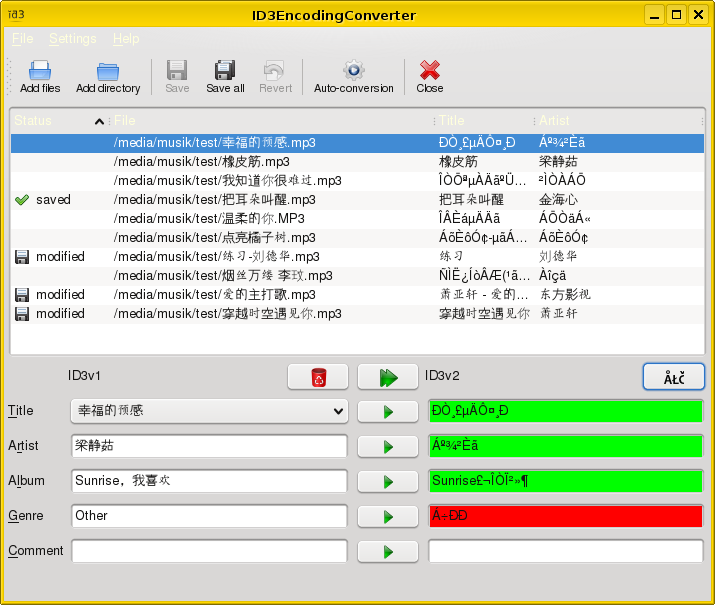Select the file 穿越时空遇见你.mp3 row
The image size is (715, 605).
pyautogui.click(x=358, y=314)
